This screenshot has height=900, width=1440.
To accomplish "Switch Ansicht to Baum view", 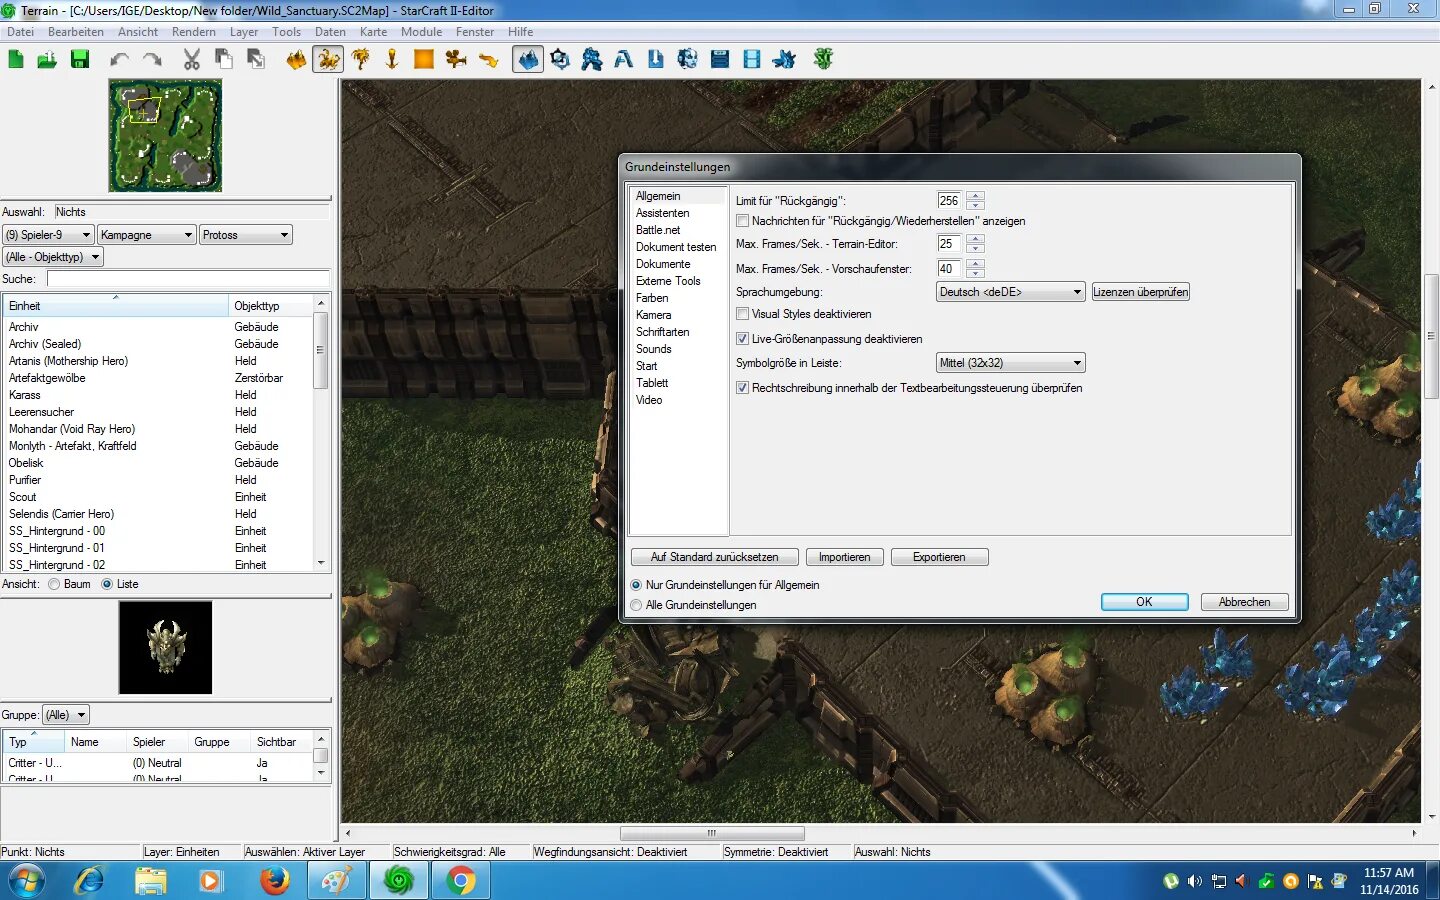I will 54,584.
